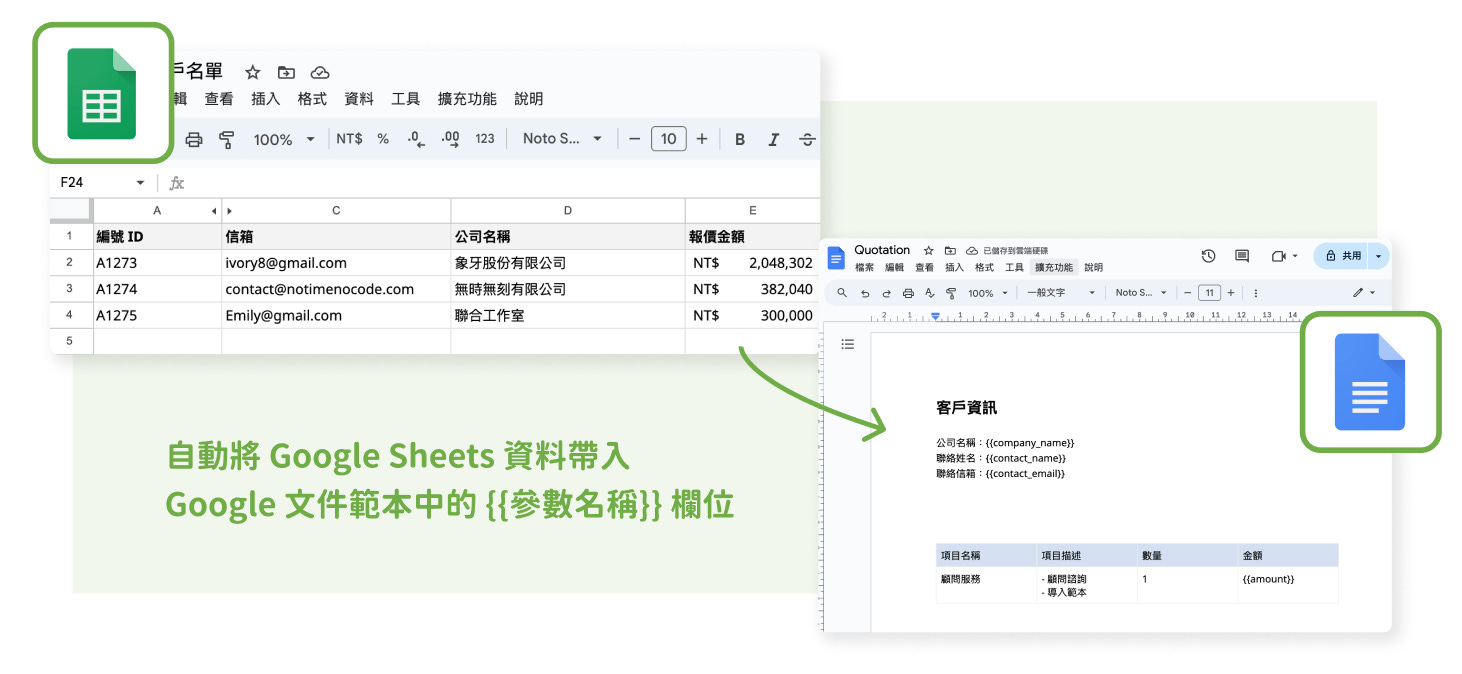Open version history in Docs
Image resolution: width=1462 pixels, height=674 pixels.
pos(1208,256)
